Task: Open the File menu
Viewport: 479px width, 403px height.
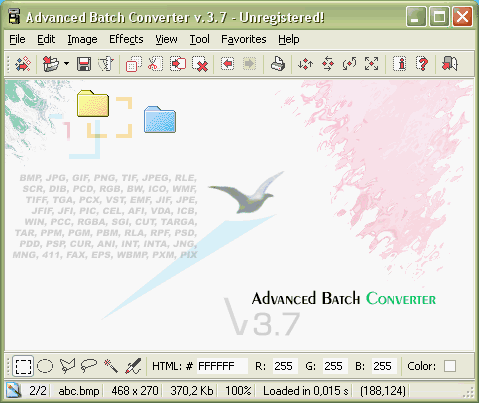Action: click(17, 39)
